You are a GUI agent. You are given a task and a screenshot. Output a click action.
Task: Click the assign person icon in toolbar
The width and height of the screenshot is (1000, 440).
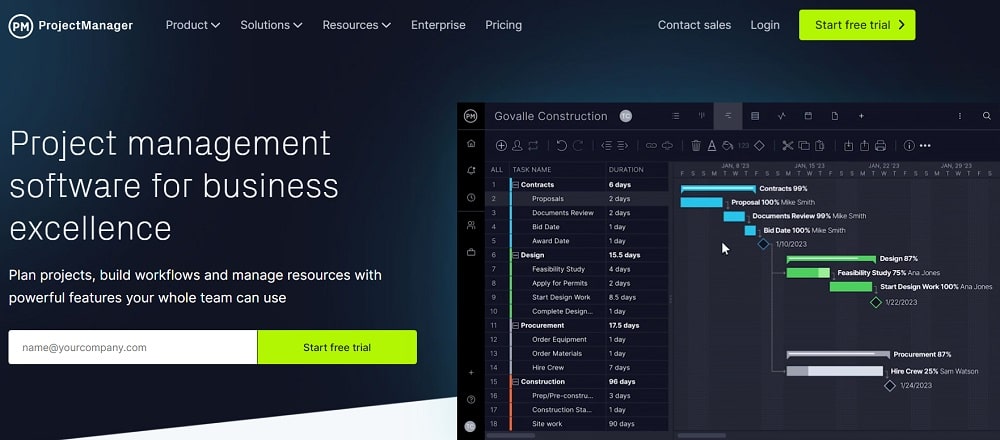[517, 145]
